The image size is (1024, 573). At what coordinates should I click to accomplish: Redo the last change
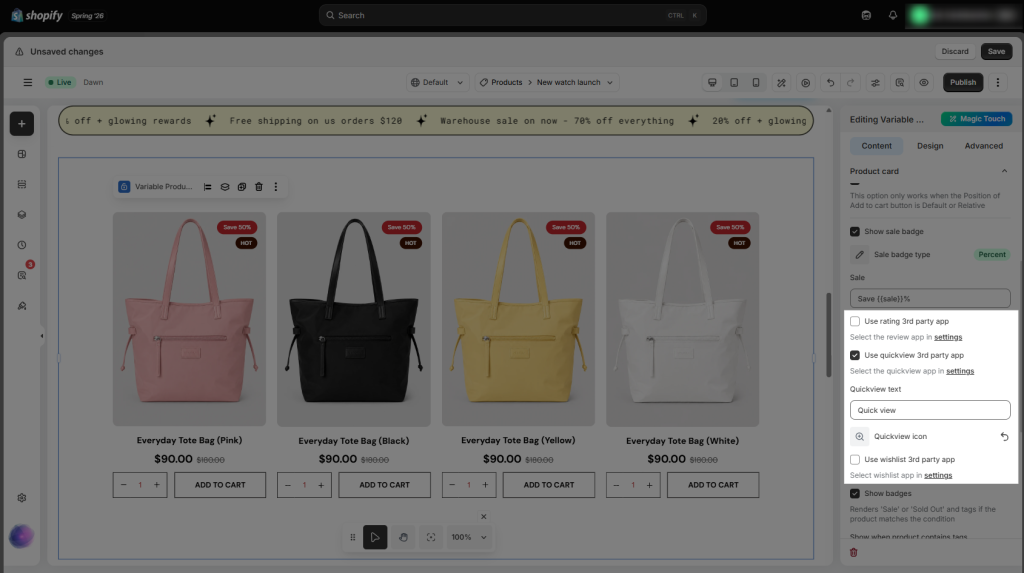(850, 82)
